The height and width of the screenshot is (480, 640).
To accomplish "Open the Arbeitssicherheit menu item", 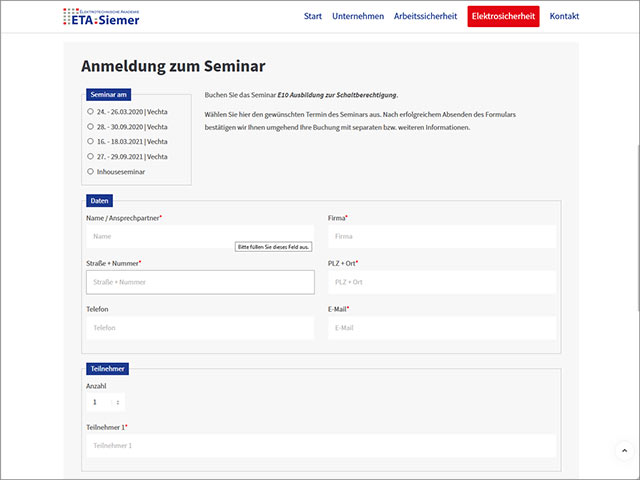I will click(x=425, y=16).
